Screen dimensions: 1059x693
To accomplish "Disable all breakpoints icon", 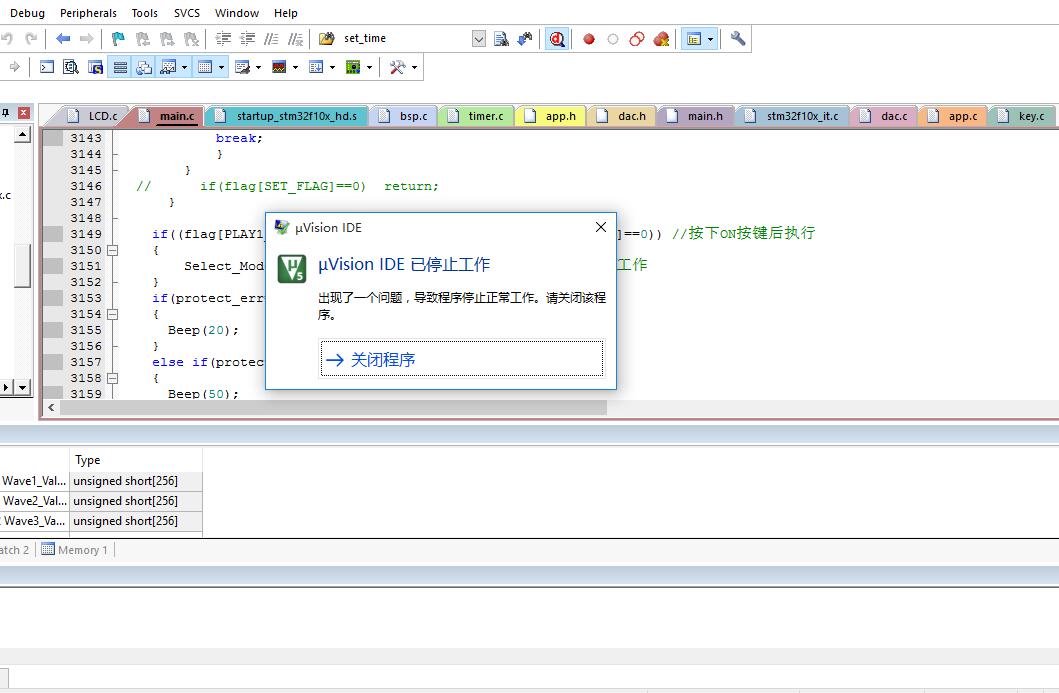I will tap(636, 39).
